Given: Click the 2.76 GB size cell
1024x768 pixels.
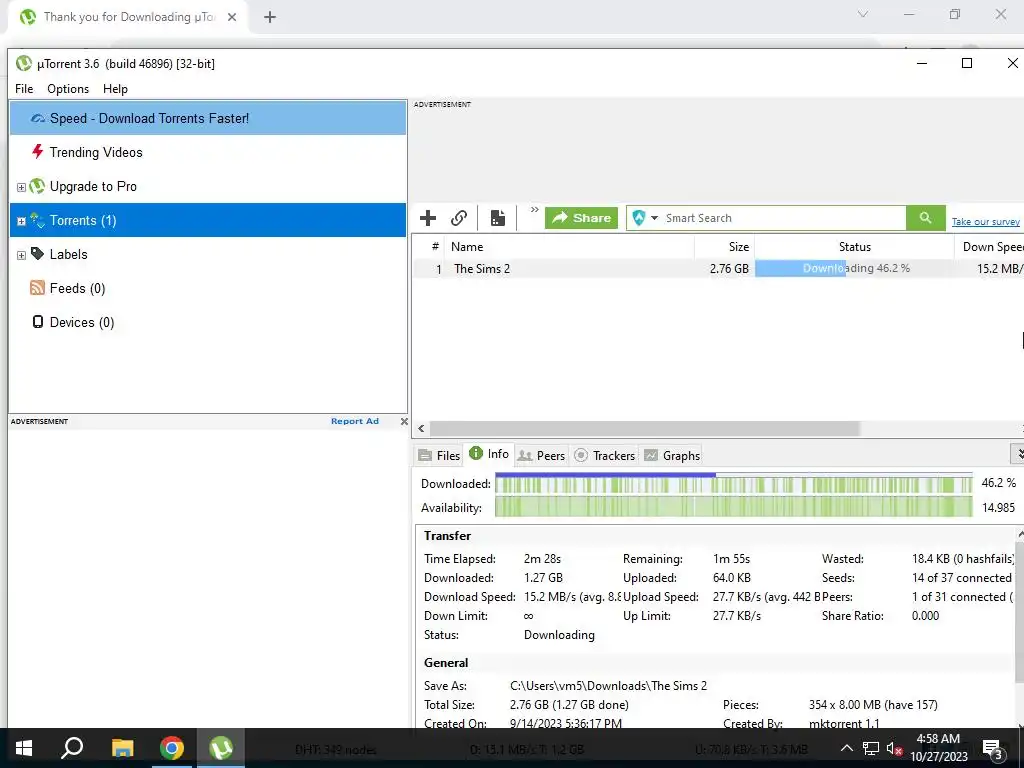Looking at the screenshot, I should pos(729,268).
